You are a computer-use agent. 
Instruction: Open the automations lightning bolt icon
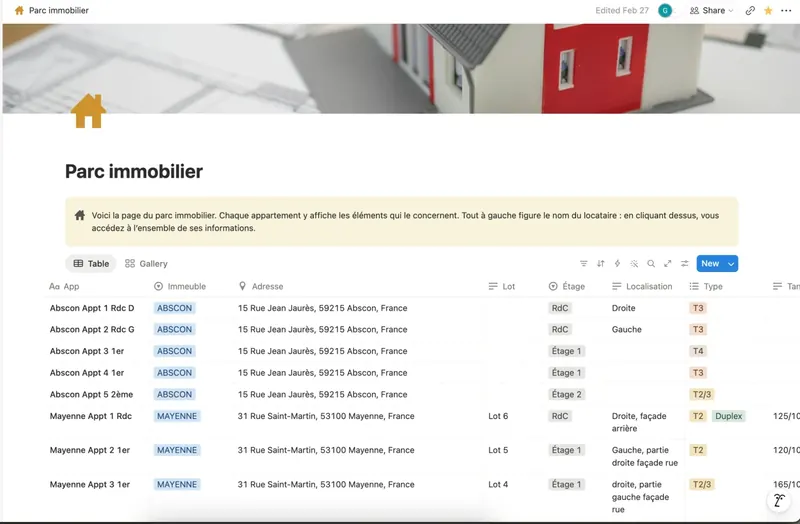click(x=617, y=263)
